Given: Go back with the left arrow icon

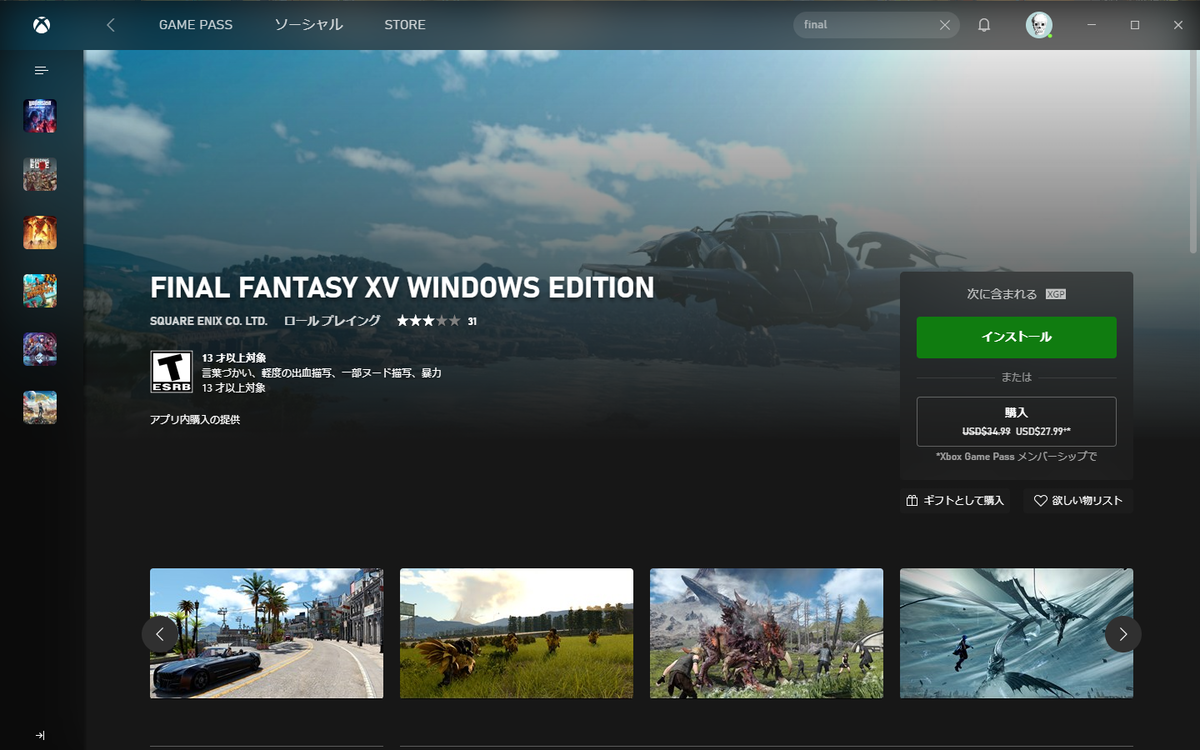Looking at the screenshot, I should coord(110,25).
